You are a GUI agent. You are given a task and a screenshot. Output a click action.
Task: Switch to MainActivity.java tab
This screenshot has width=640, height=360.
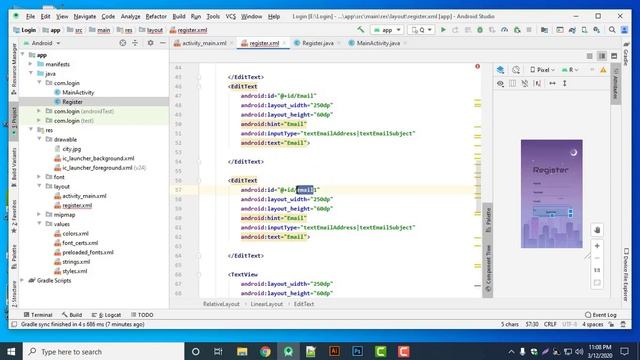(x=378, y=43)
